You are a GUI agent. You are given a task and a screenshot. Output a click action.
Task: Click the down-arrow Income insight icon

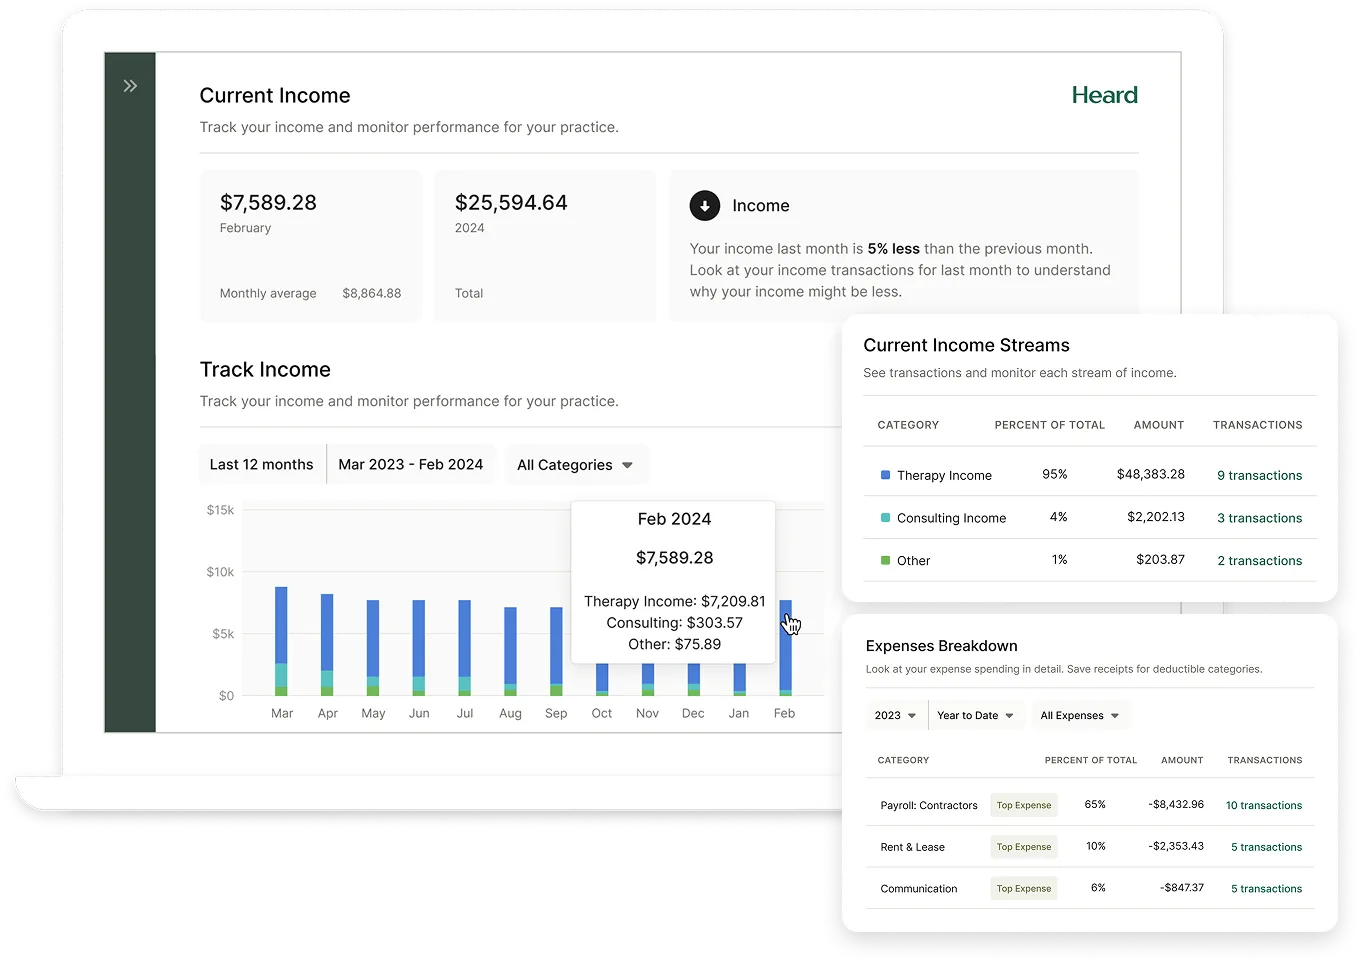point(705,205)
